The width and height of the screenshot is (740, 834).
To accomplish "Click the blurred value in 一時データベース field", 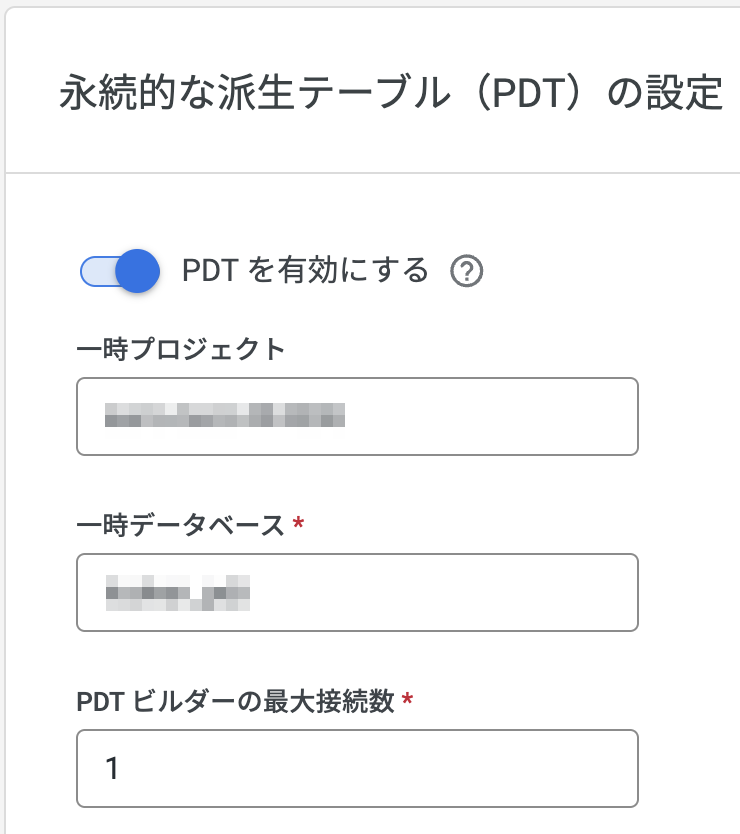I will [x=177, y=591].
